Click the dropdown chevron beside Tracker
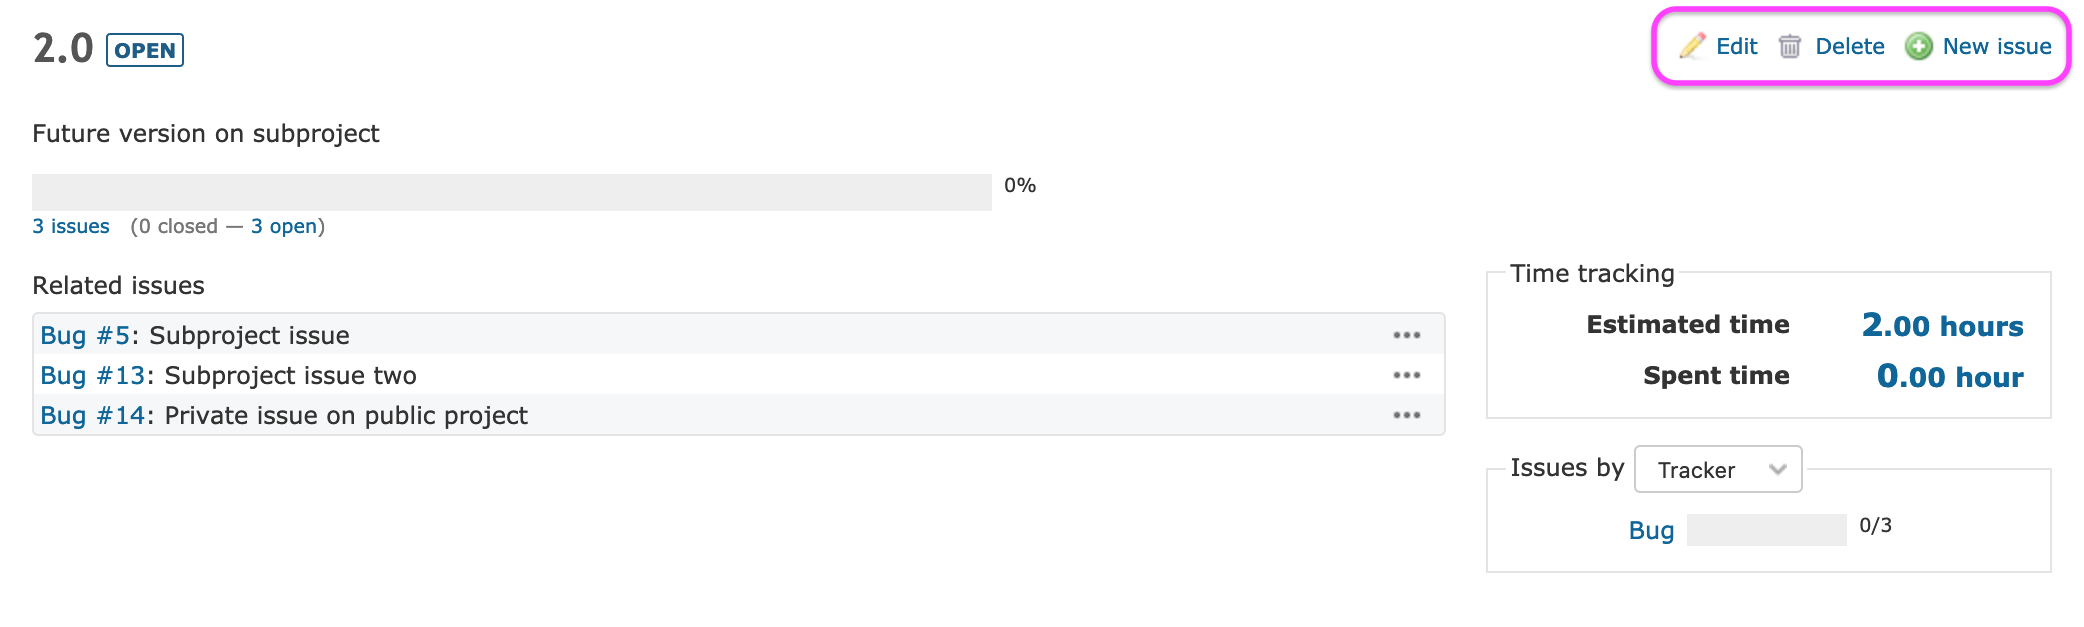The image size is (2084, 627). click(1777, 469)
